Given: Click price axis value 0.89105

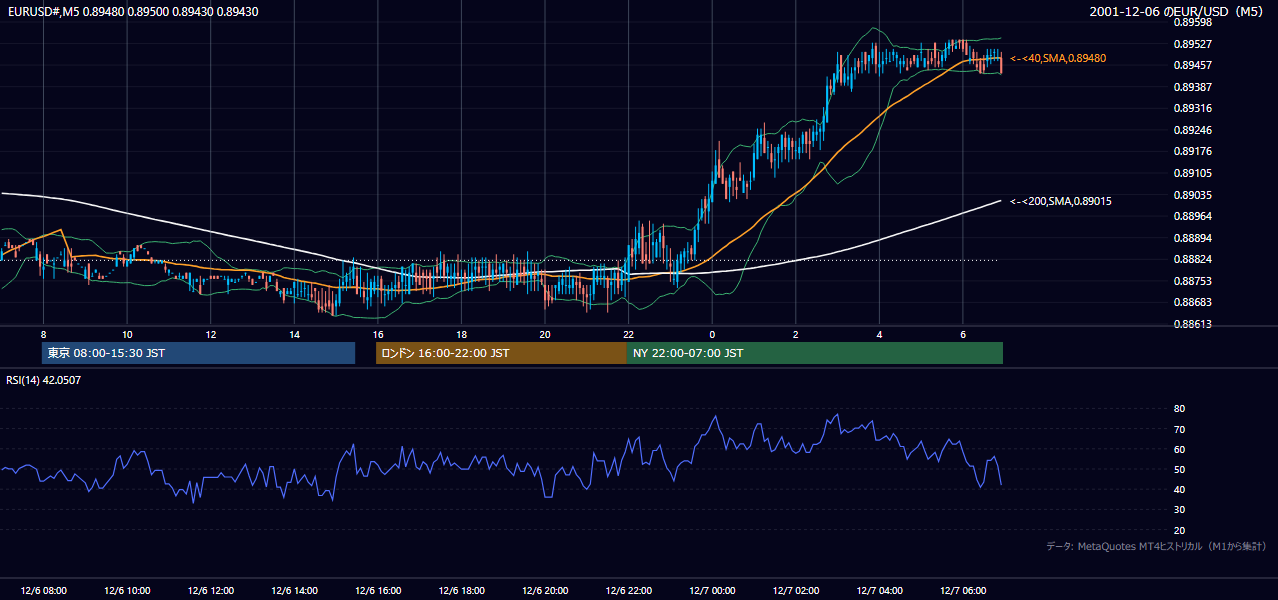Looking at the screenshot, I should tap(1192, 173).
